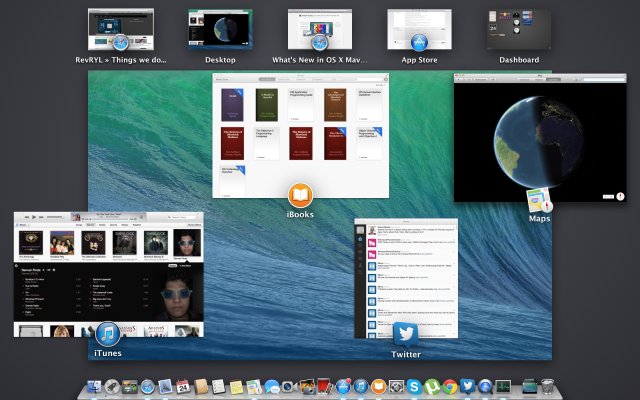
Task: Open Photo Booth red curtain dock icon
Action: click(324, 386)
